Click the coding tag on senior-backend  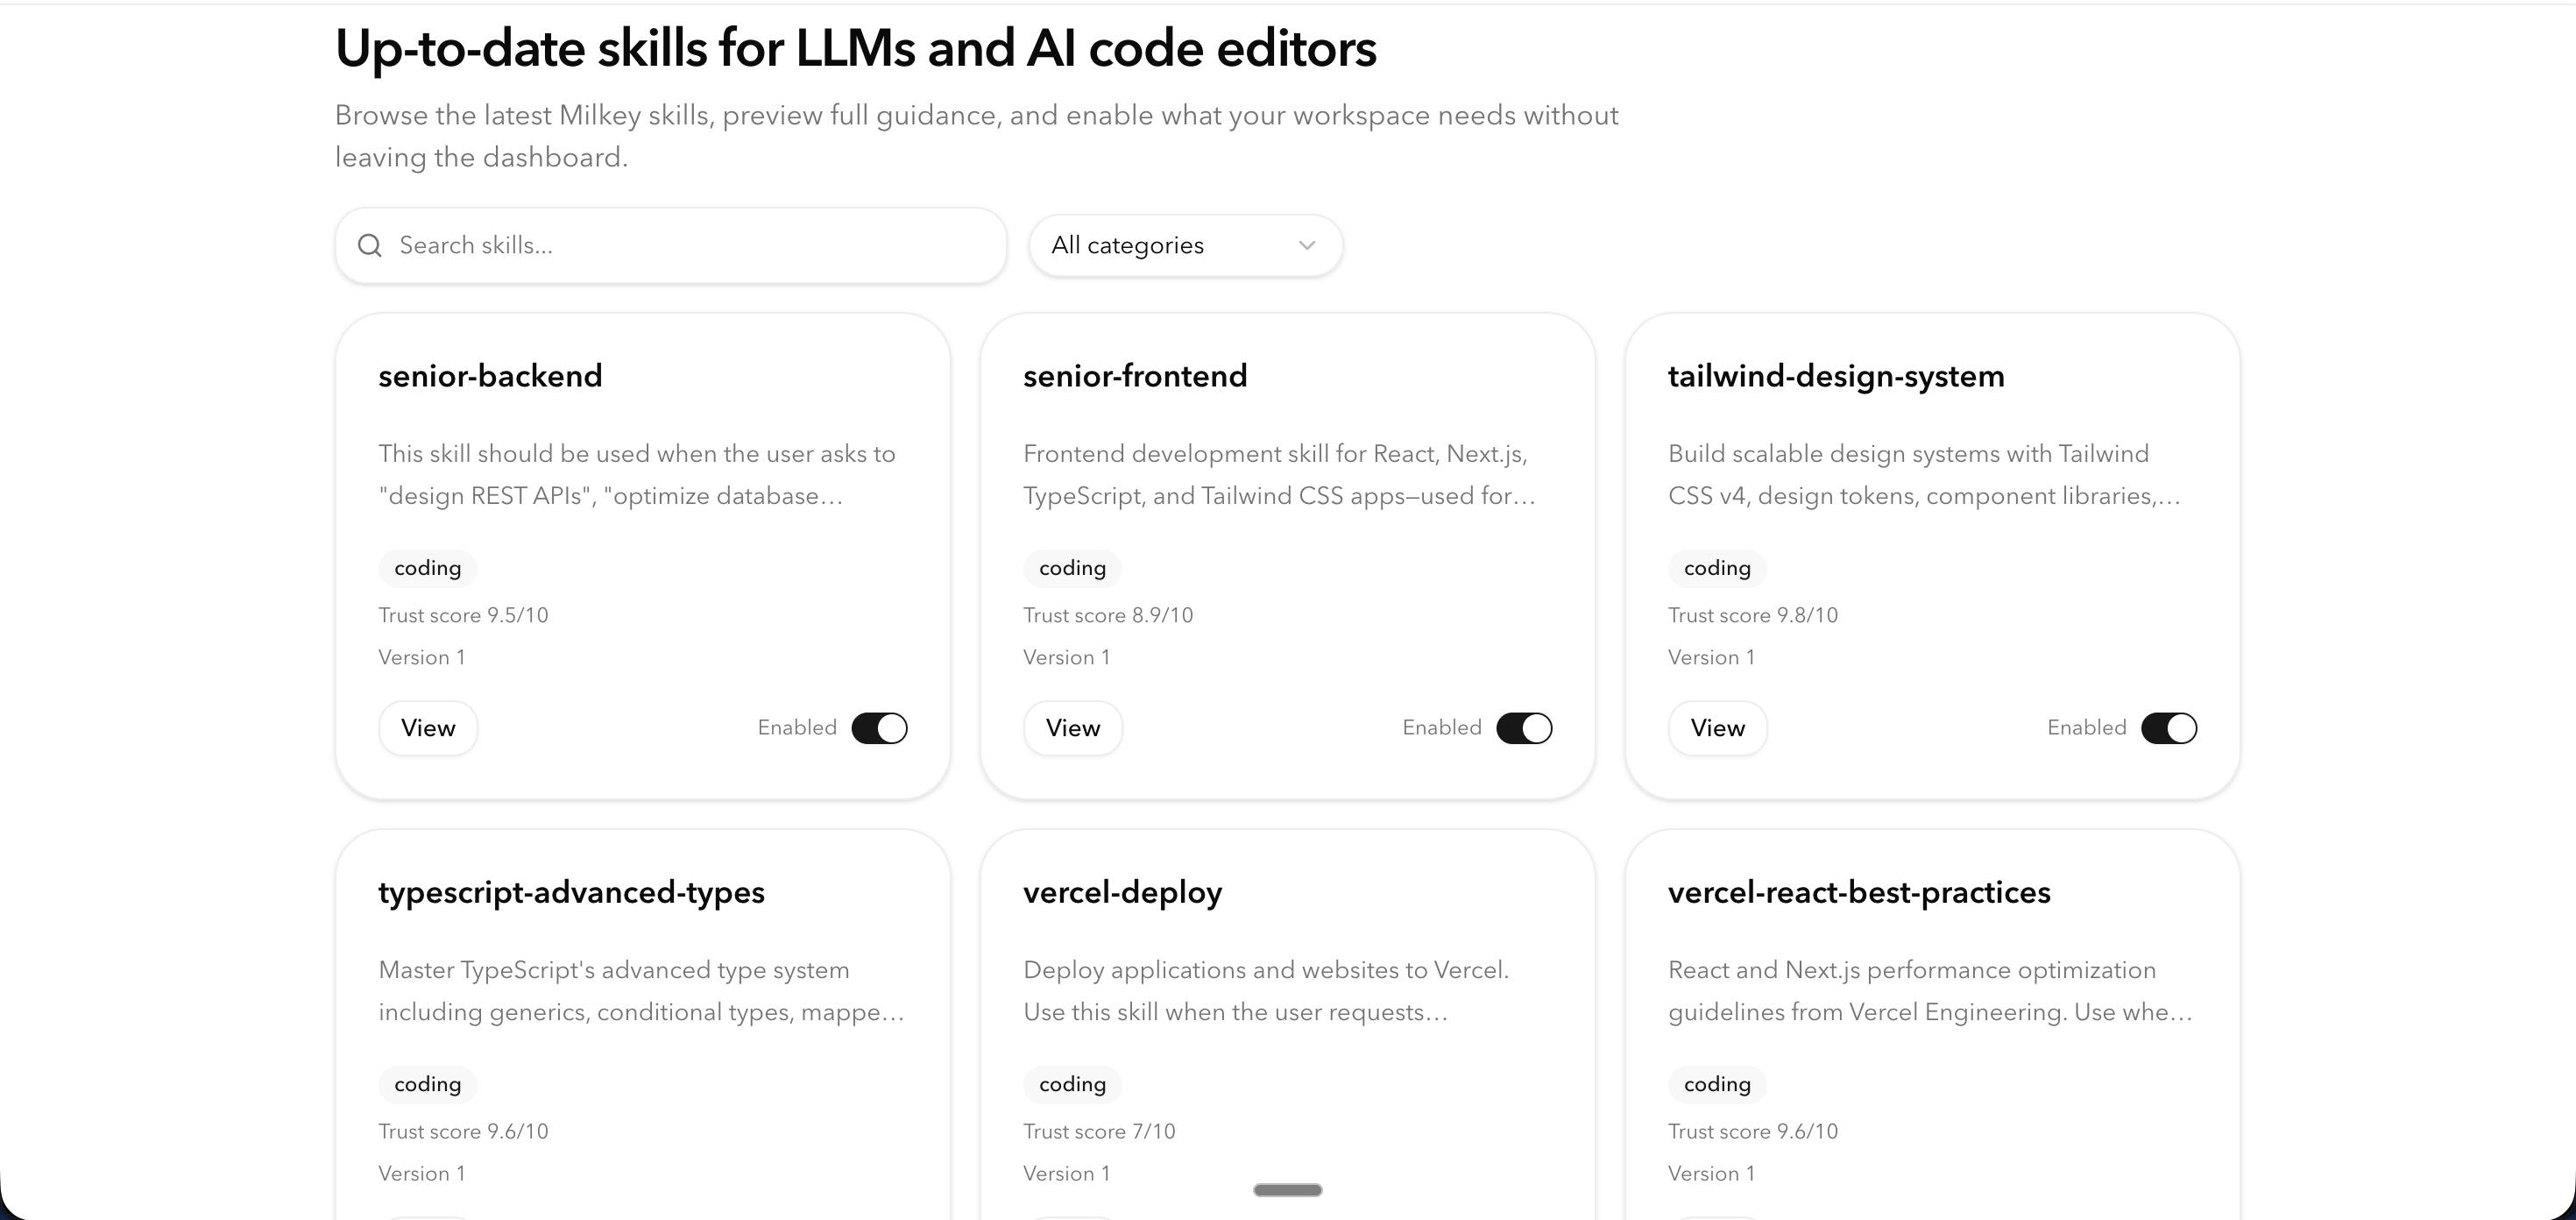427,568
